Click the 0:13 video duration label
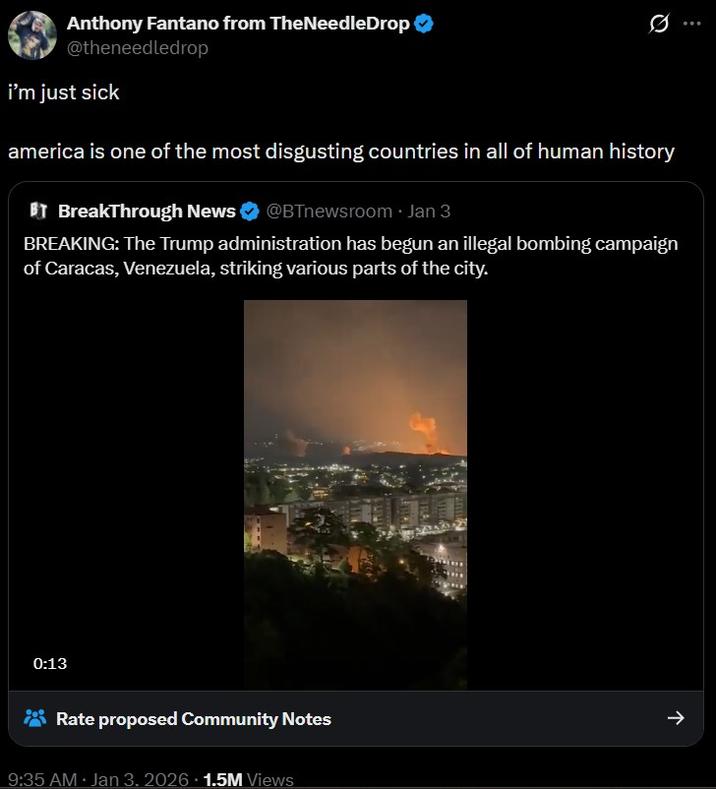This screenshot has width=716, height=789. (50, 663)
